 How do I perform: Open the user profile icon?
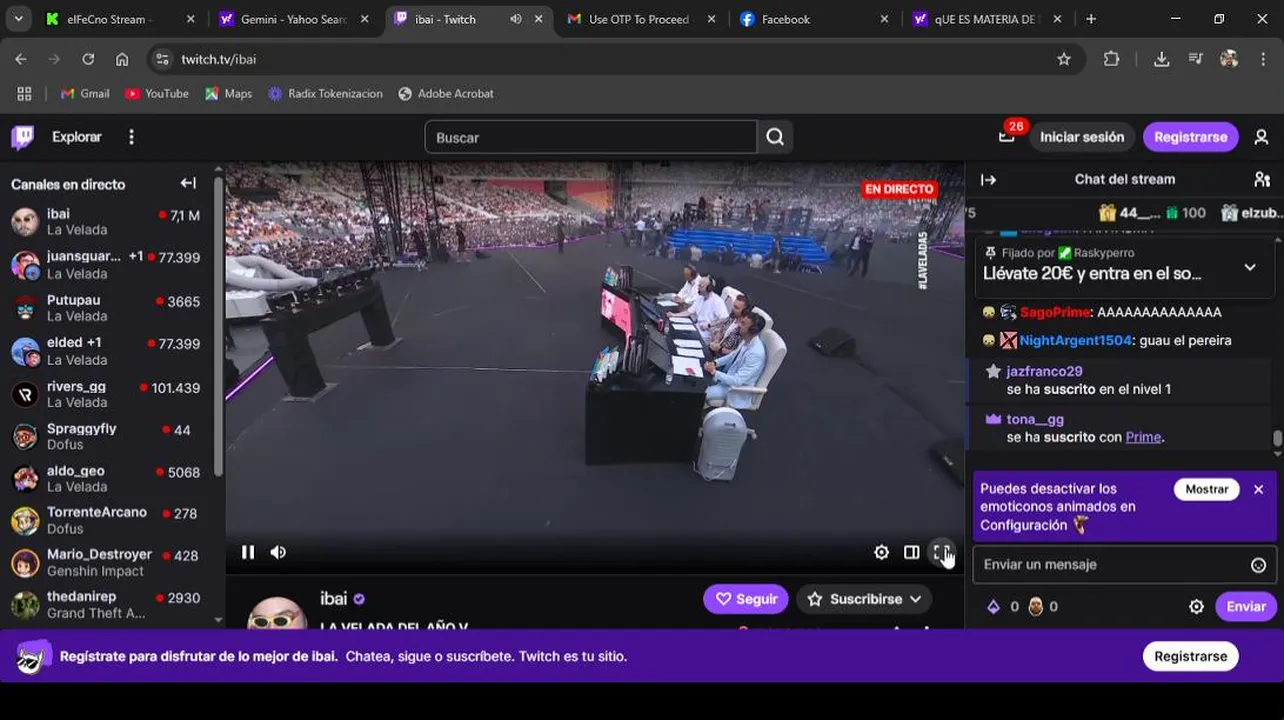(1261, 137)
